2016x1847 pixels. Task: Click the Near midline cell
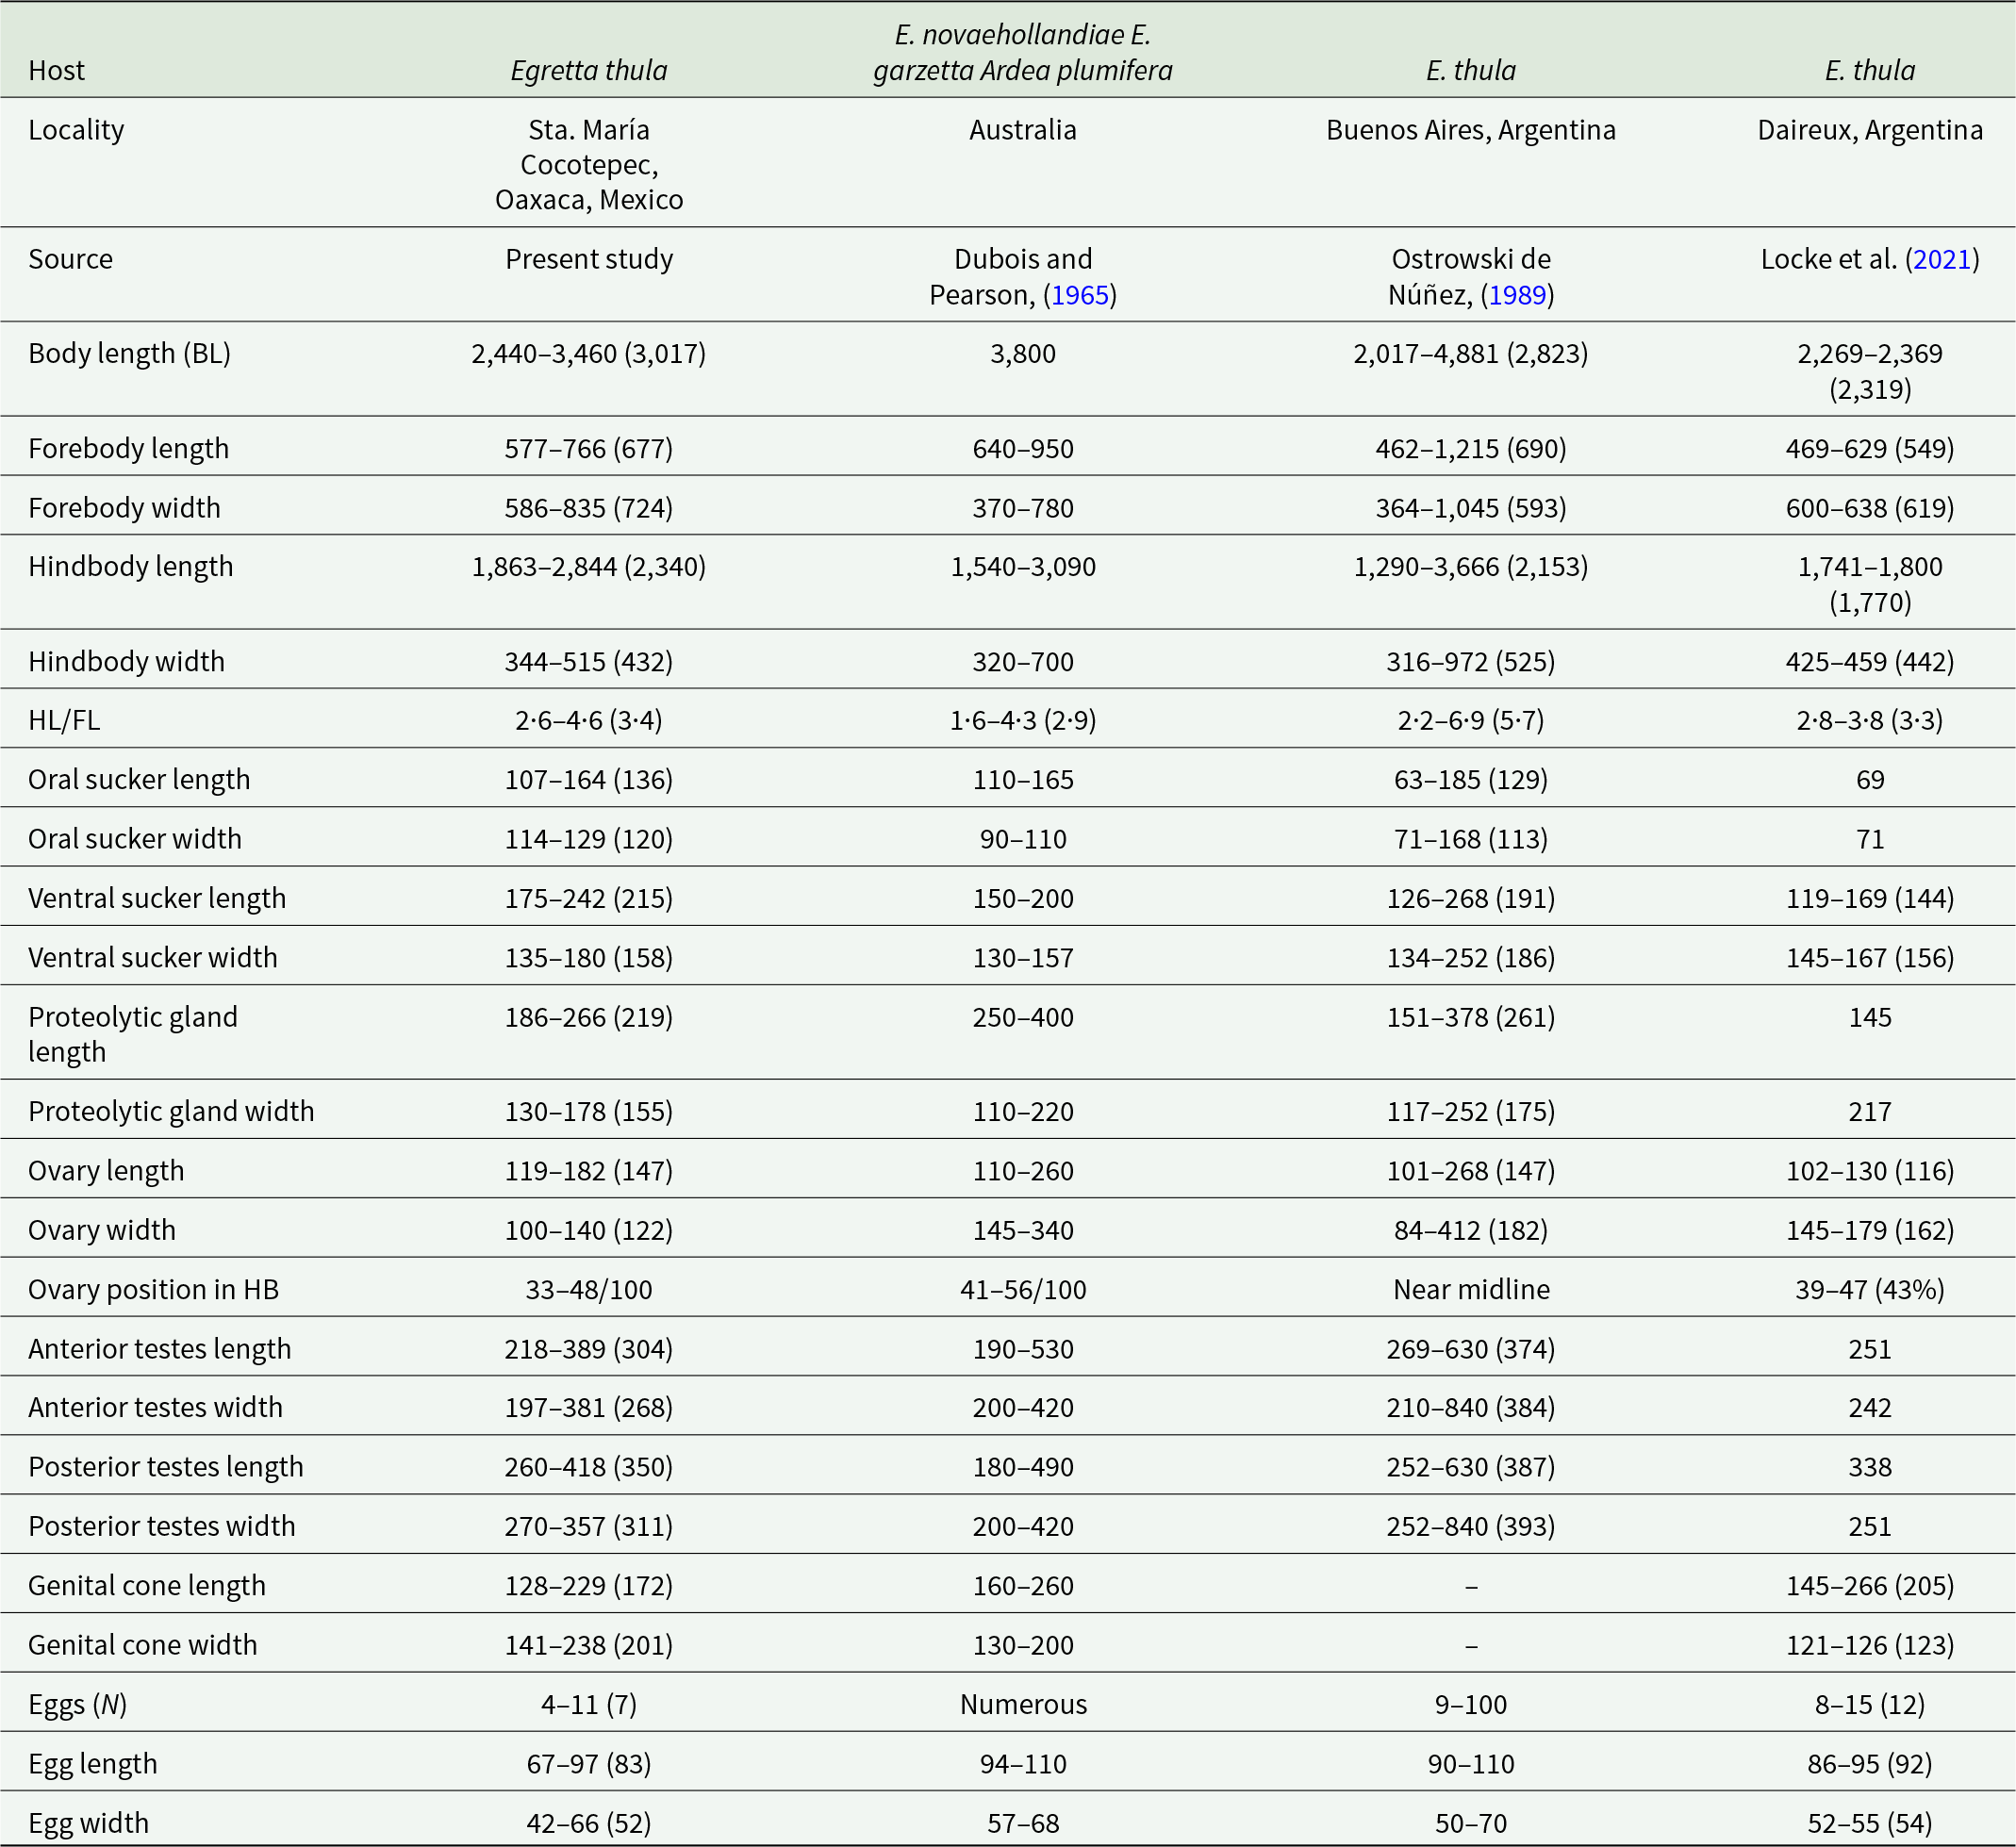pyautogui.click(x=1470, y=1290)
